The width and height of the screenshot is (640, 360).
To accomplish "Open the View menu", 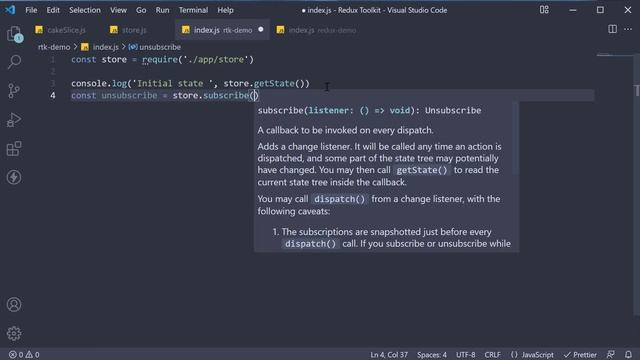I will click(x=118, y=10).
